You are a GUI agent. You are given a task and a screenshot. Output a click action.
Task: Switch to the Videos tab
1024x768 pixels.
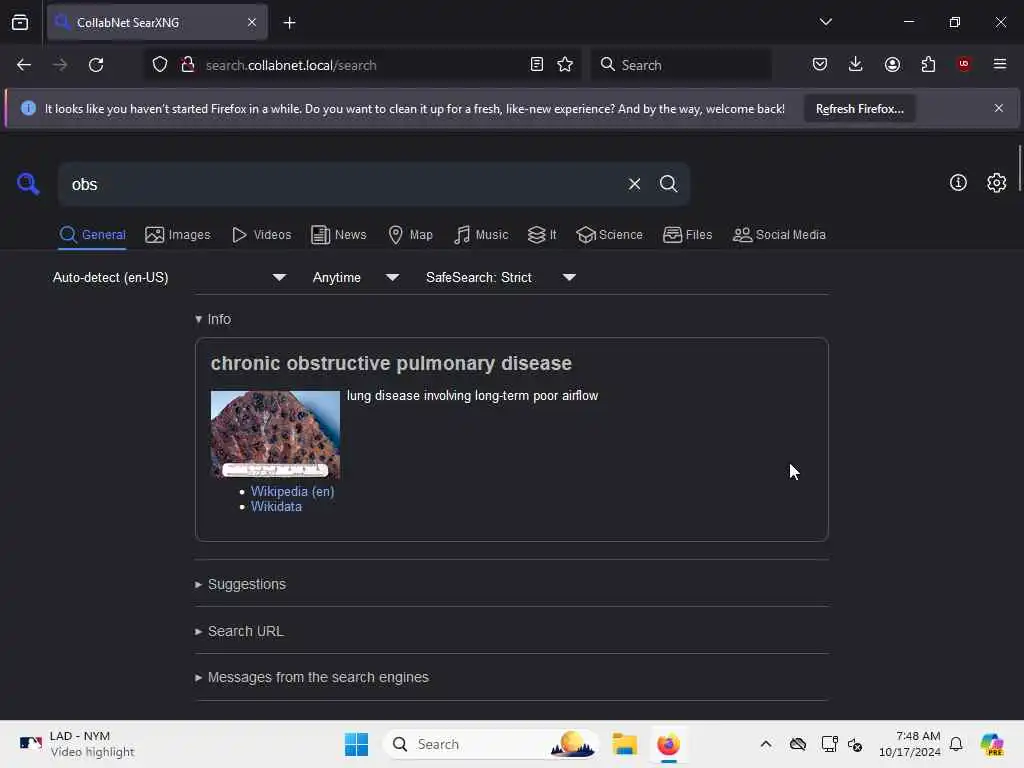tap(261, 235)
